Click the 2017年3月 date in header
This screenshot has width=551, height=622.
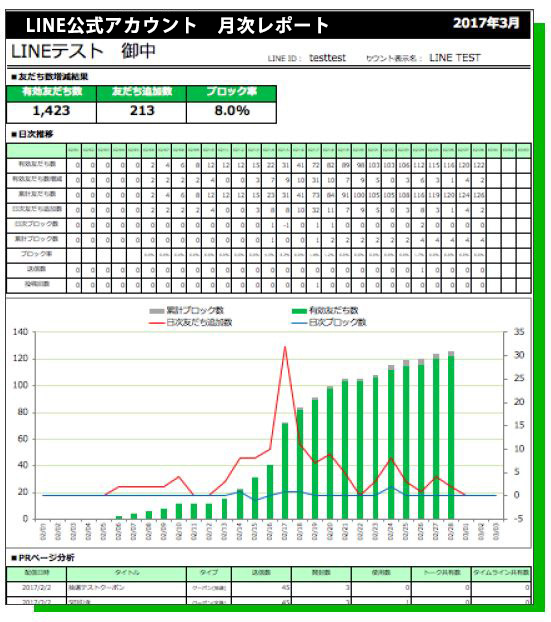[486, 23]
